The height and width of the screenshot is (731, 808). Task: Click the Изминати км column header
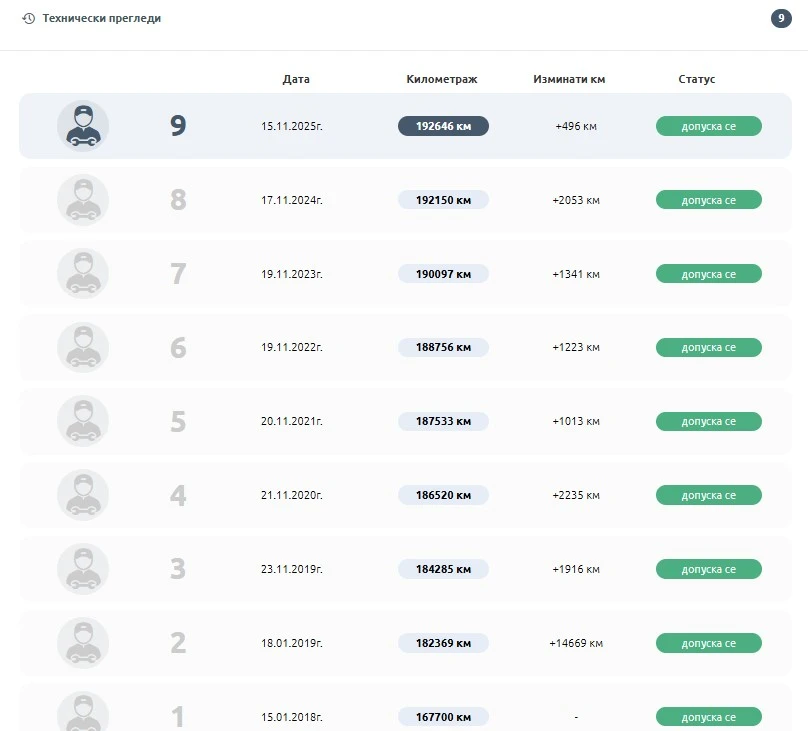pos(569,79)
